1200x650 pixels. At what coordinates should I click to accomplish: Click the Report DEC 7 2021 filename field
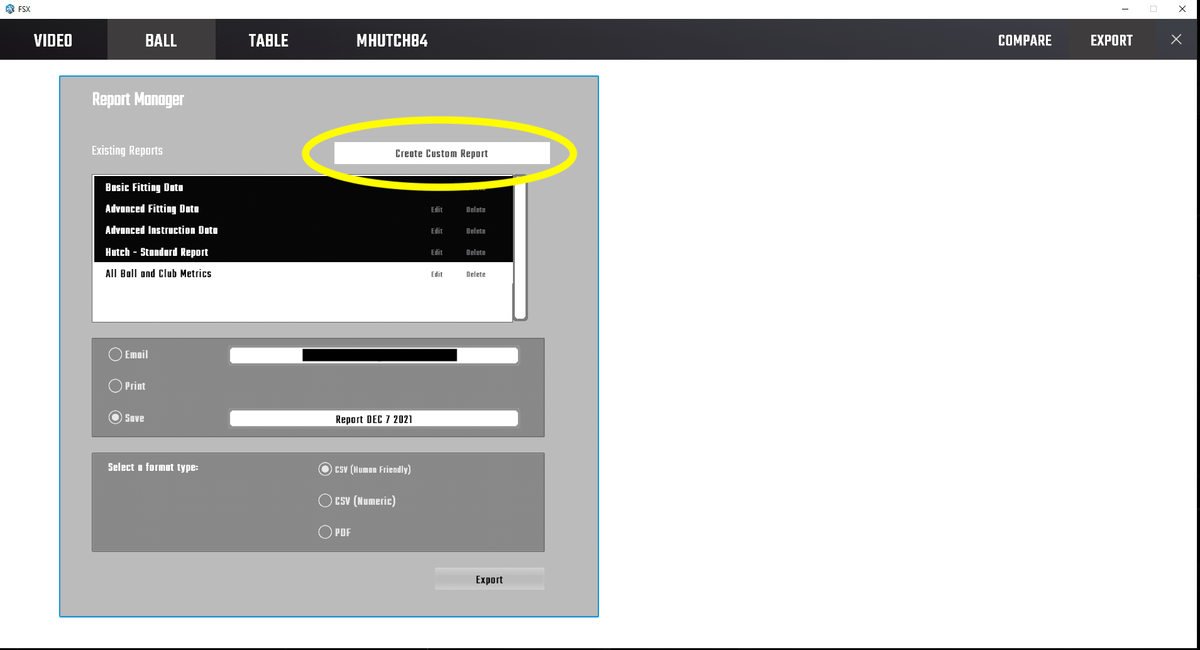[374, 419]
